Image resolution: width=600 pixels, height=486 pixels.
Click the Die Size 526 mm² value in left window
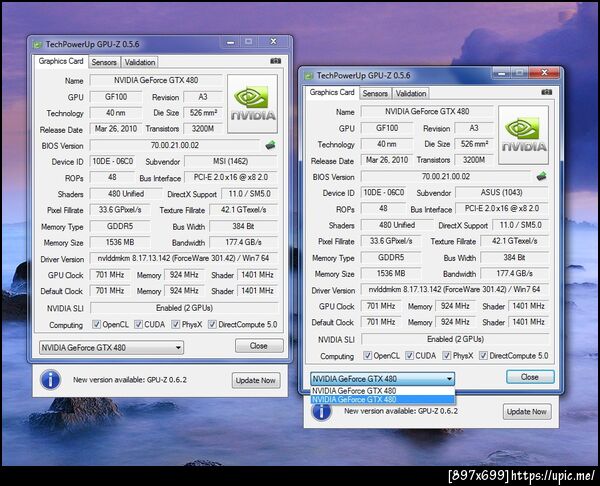pos(203,113)
